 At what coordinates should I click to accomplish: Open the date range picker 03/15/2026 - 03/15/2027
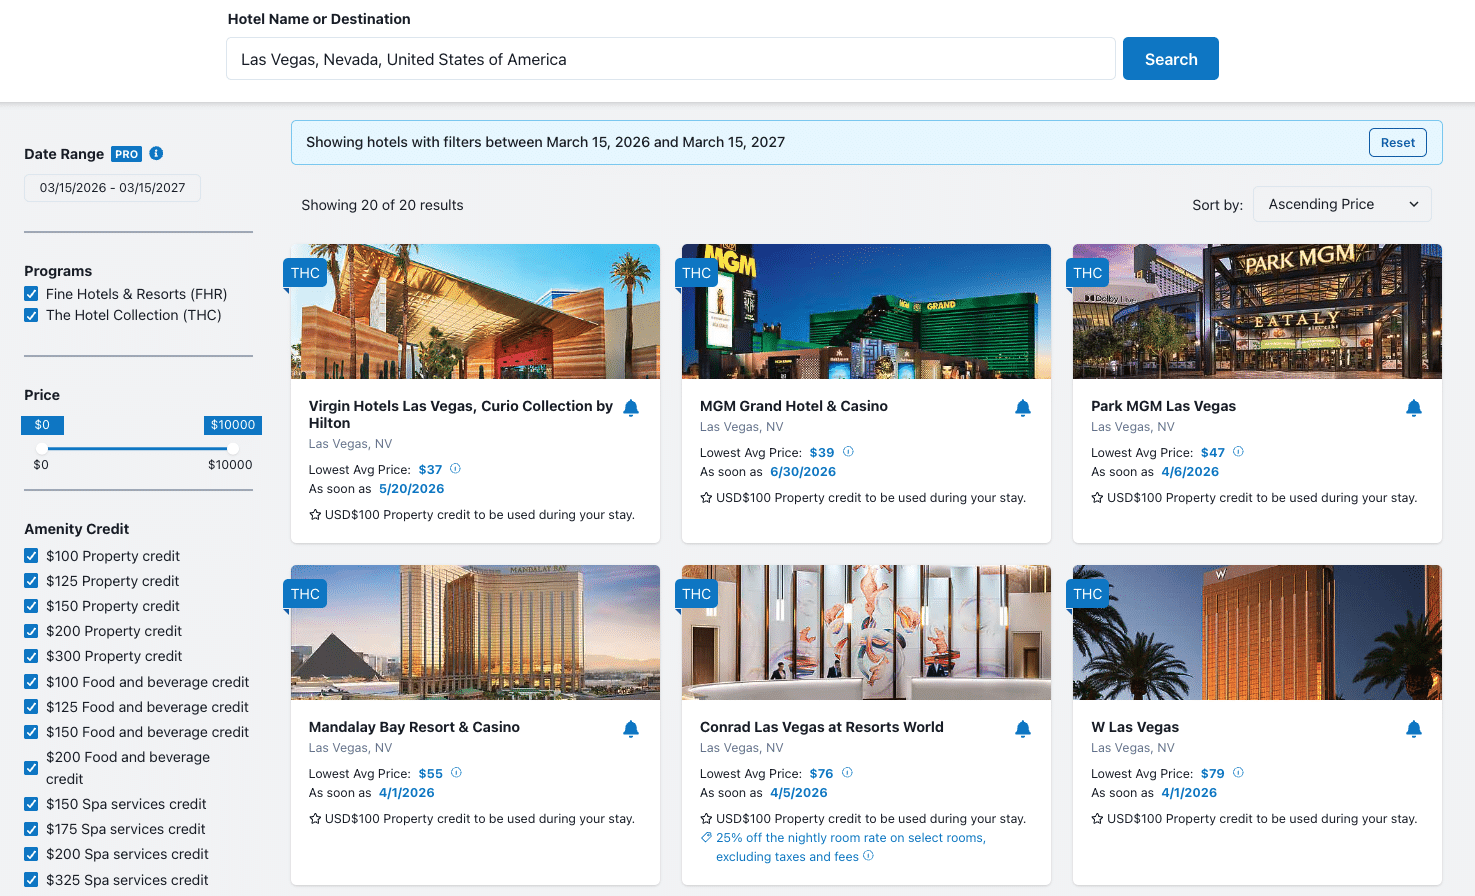pos(112,188)
